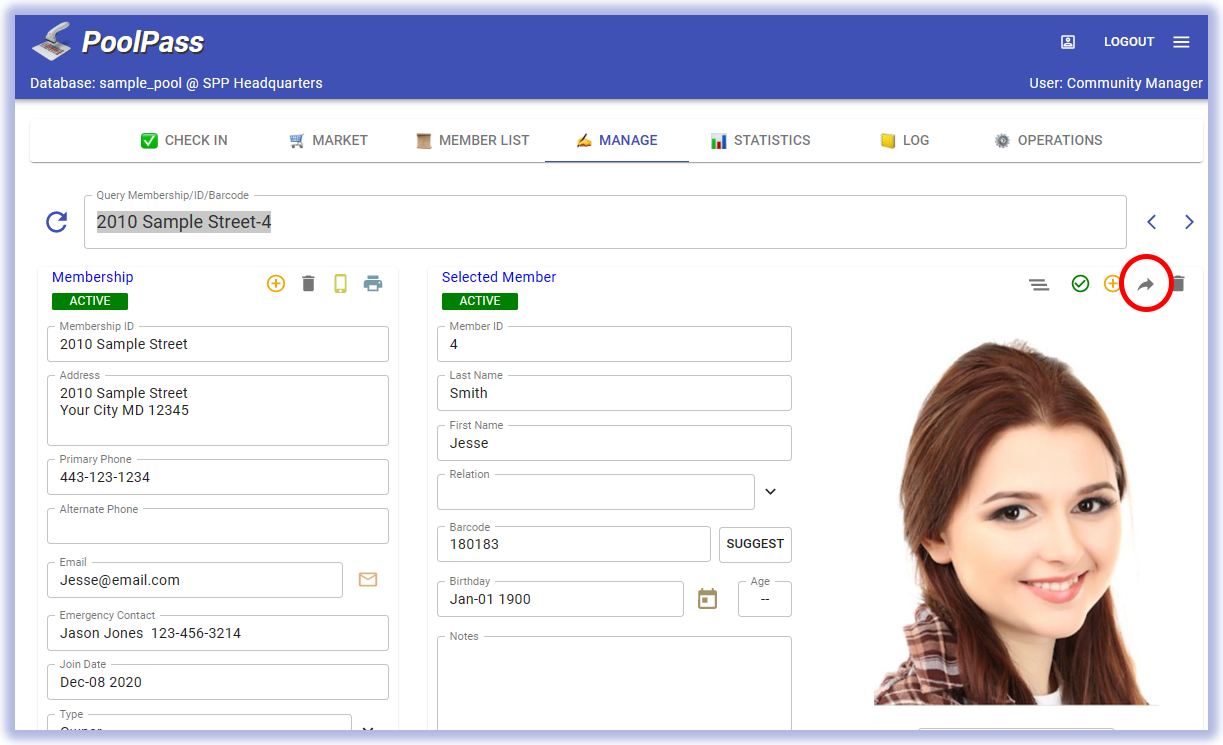The width and height of the screenshot is (1223, 745).
Task: Click the PoolPass scanner logo
Action: [x=50, y=41]
